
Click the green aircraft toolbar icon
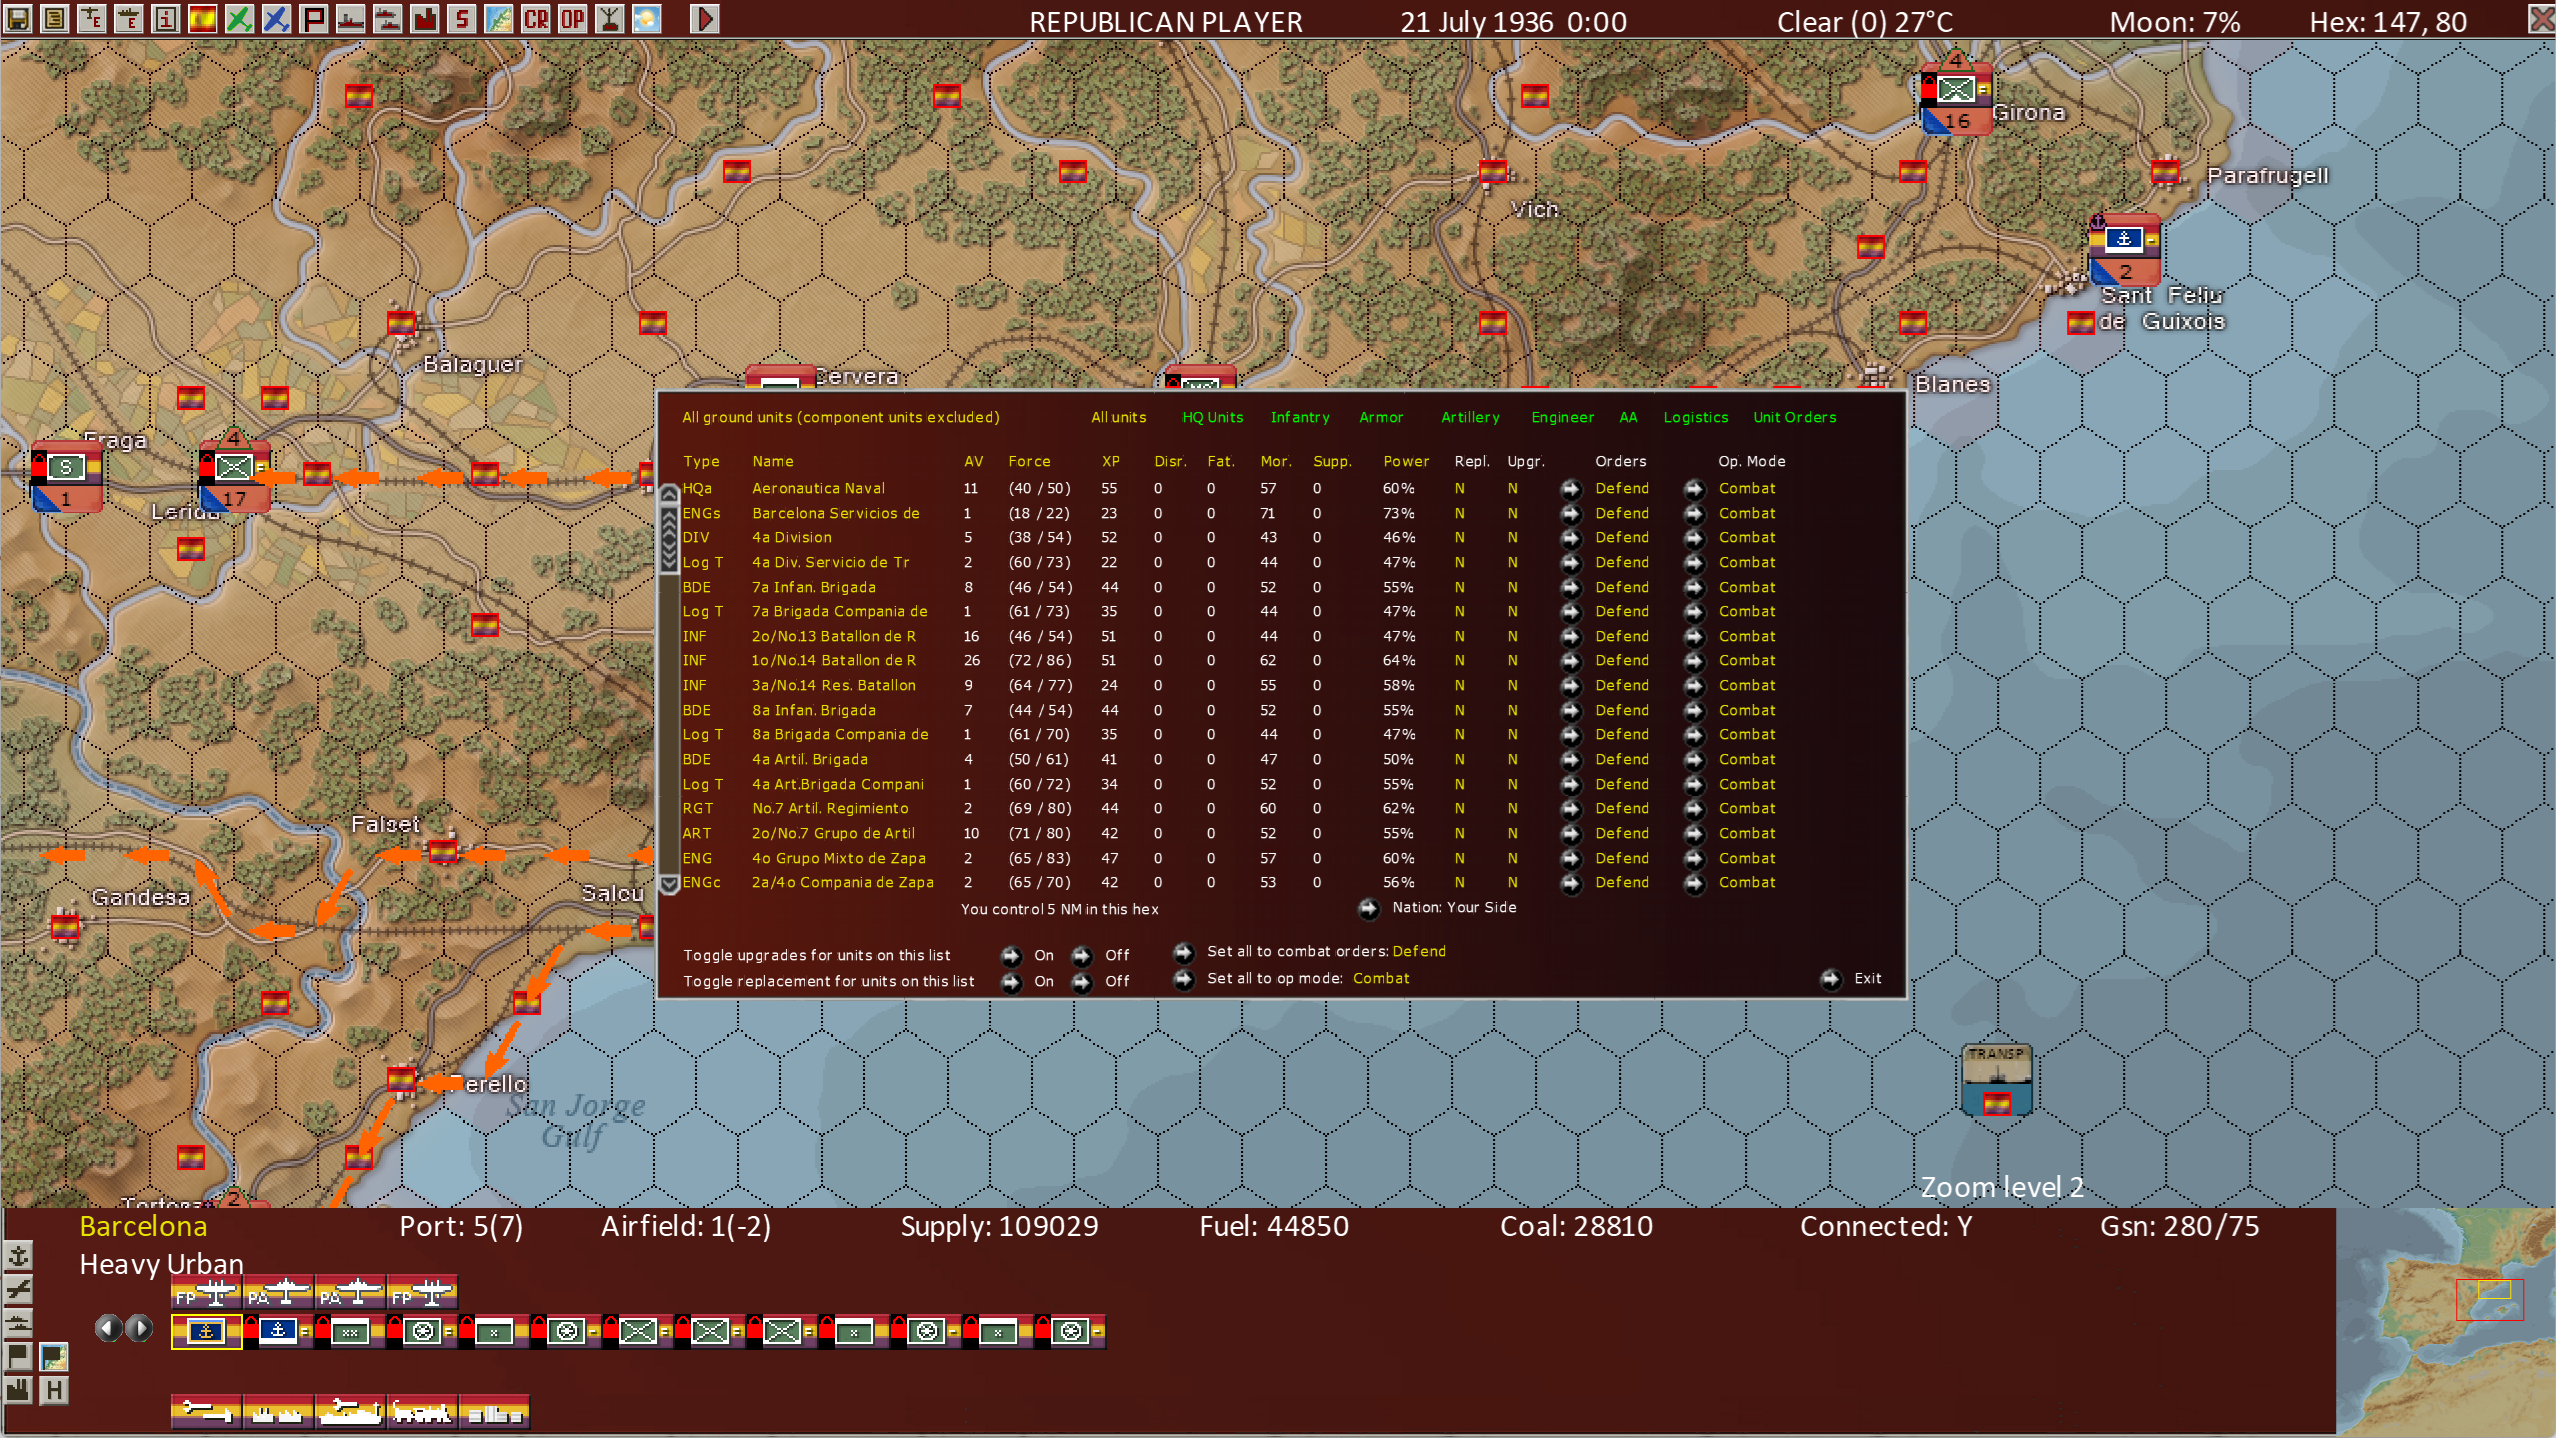239,18
